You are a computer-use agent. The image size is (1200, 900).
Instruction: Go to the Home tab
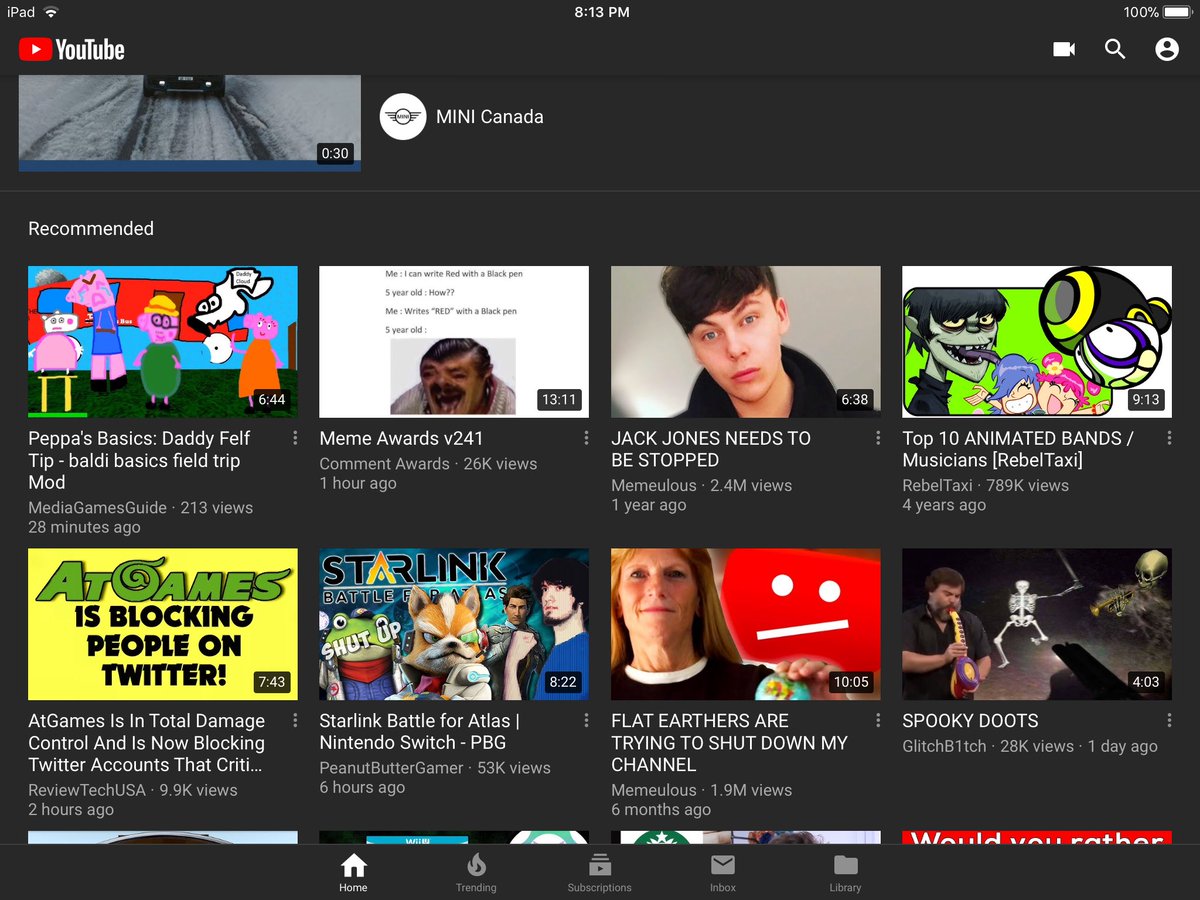pos(353,873)
